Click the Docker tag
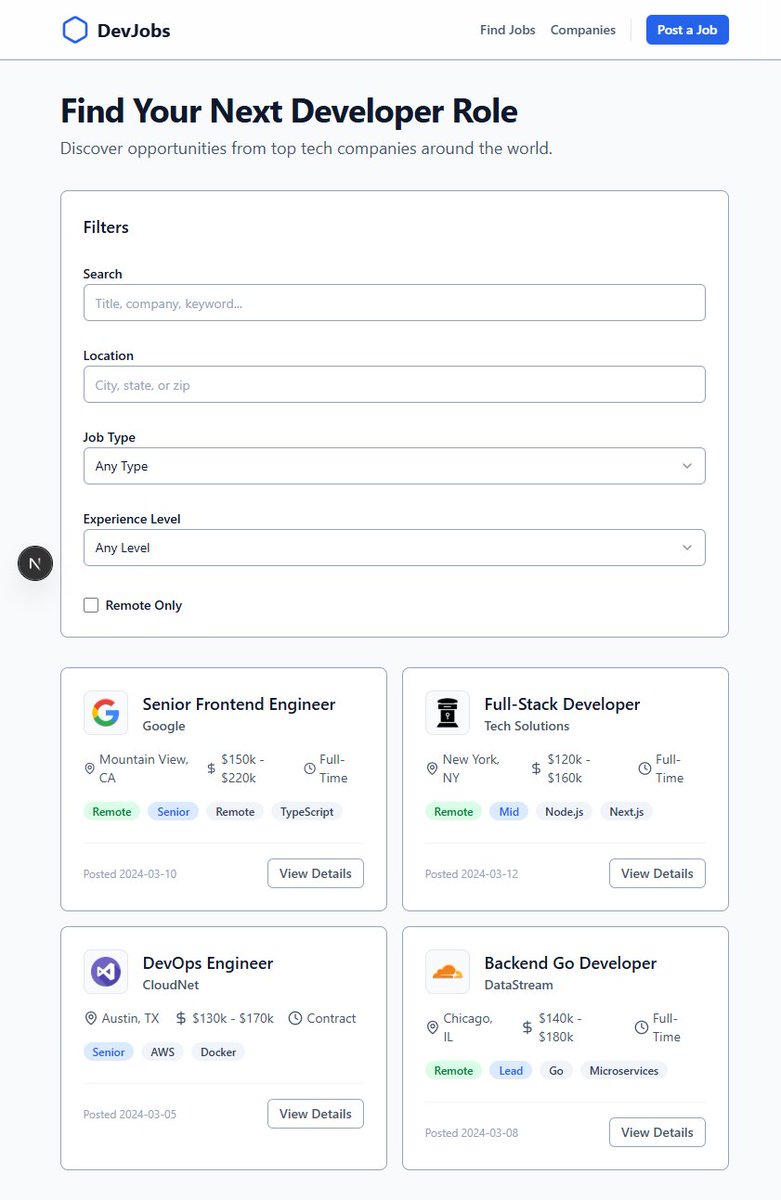 [218, 1052]
